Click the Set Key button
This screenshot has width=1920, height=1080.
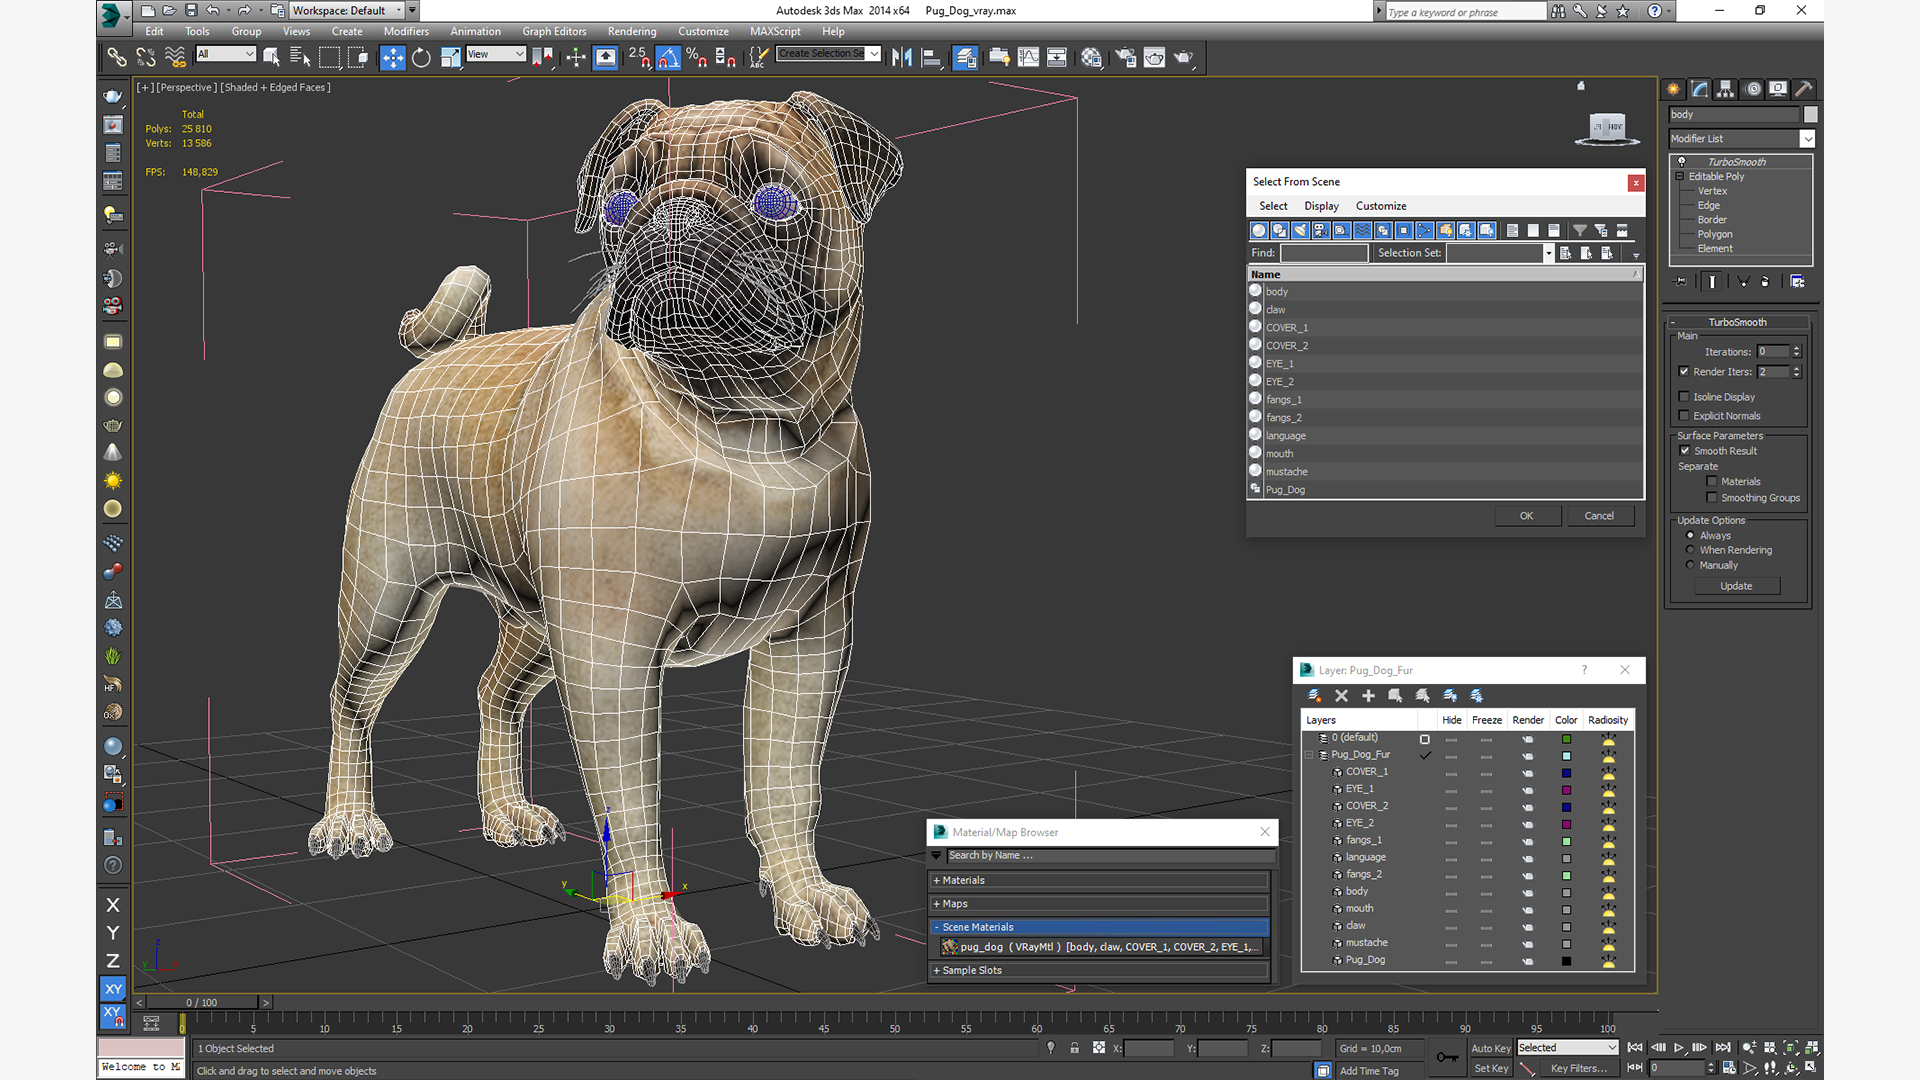(1491, 1069)
